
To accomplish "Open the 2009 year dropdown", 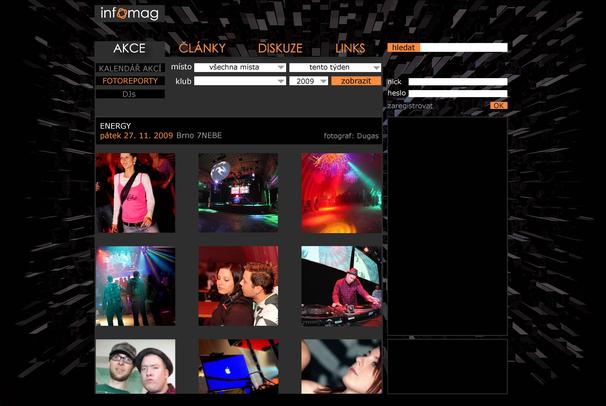I will 308,81.
